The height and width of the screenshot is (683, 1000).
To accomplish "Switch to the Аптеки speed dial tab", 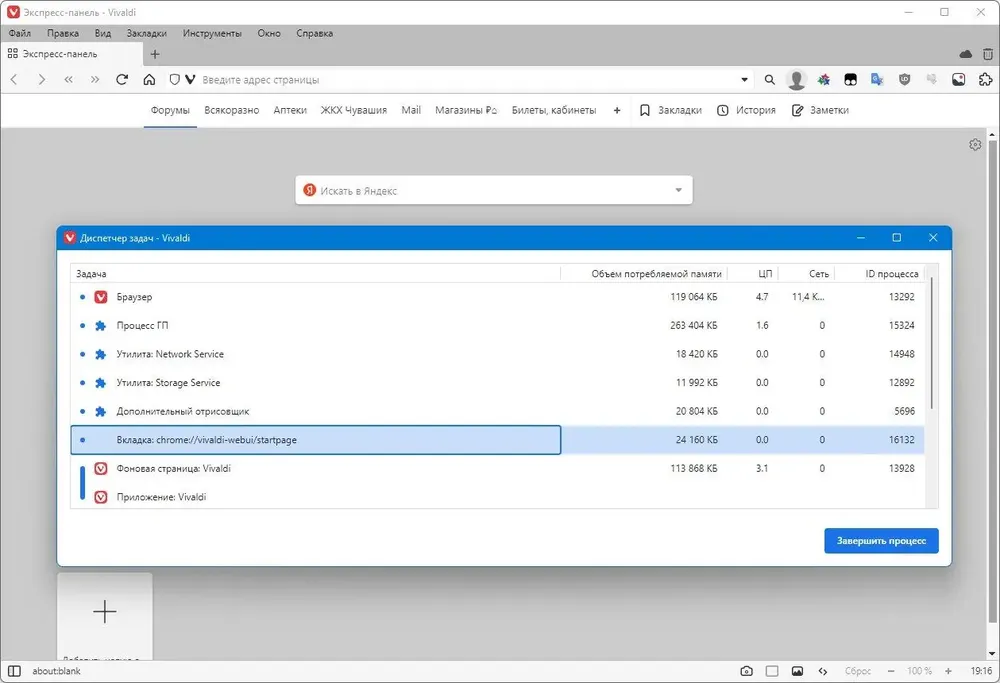I will [x=290, y=110].
